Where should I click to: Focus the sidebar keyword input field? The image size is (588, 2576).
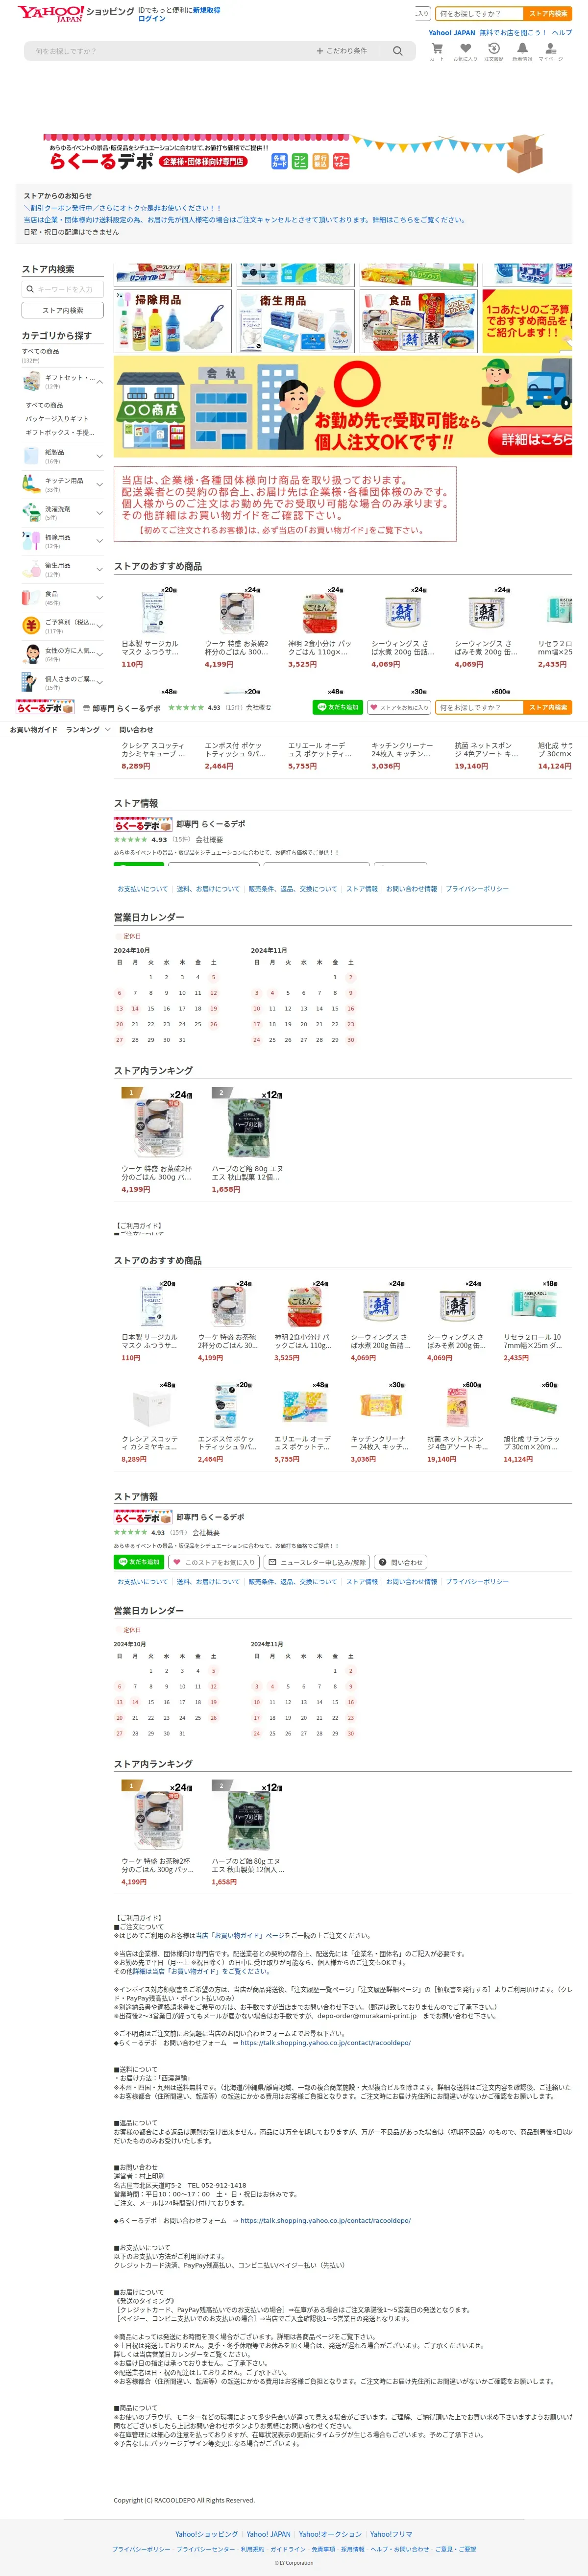63,289
